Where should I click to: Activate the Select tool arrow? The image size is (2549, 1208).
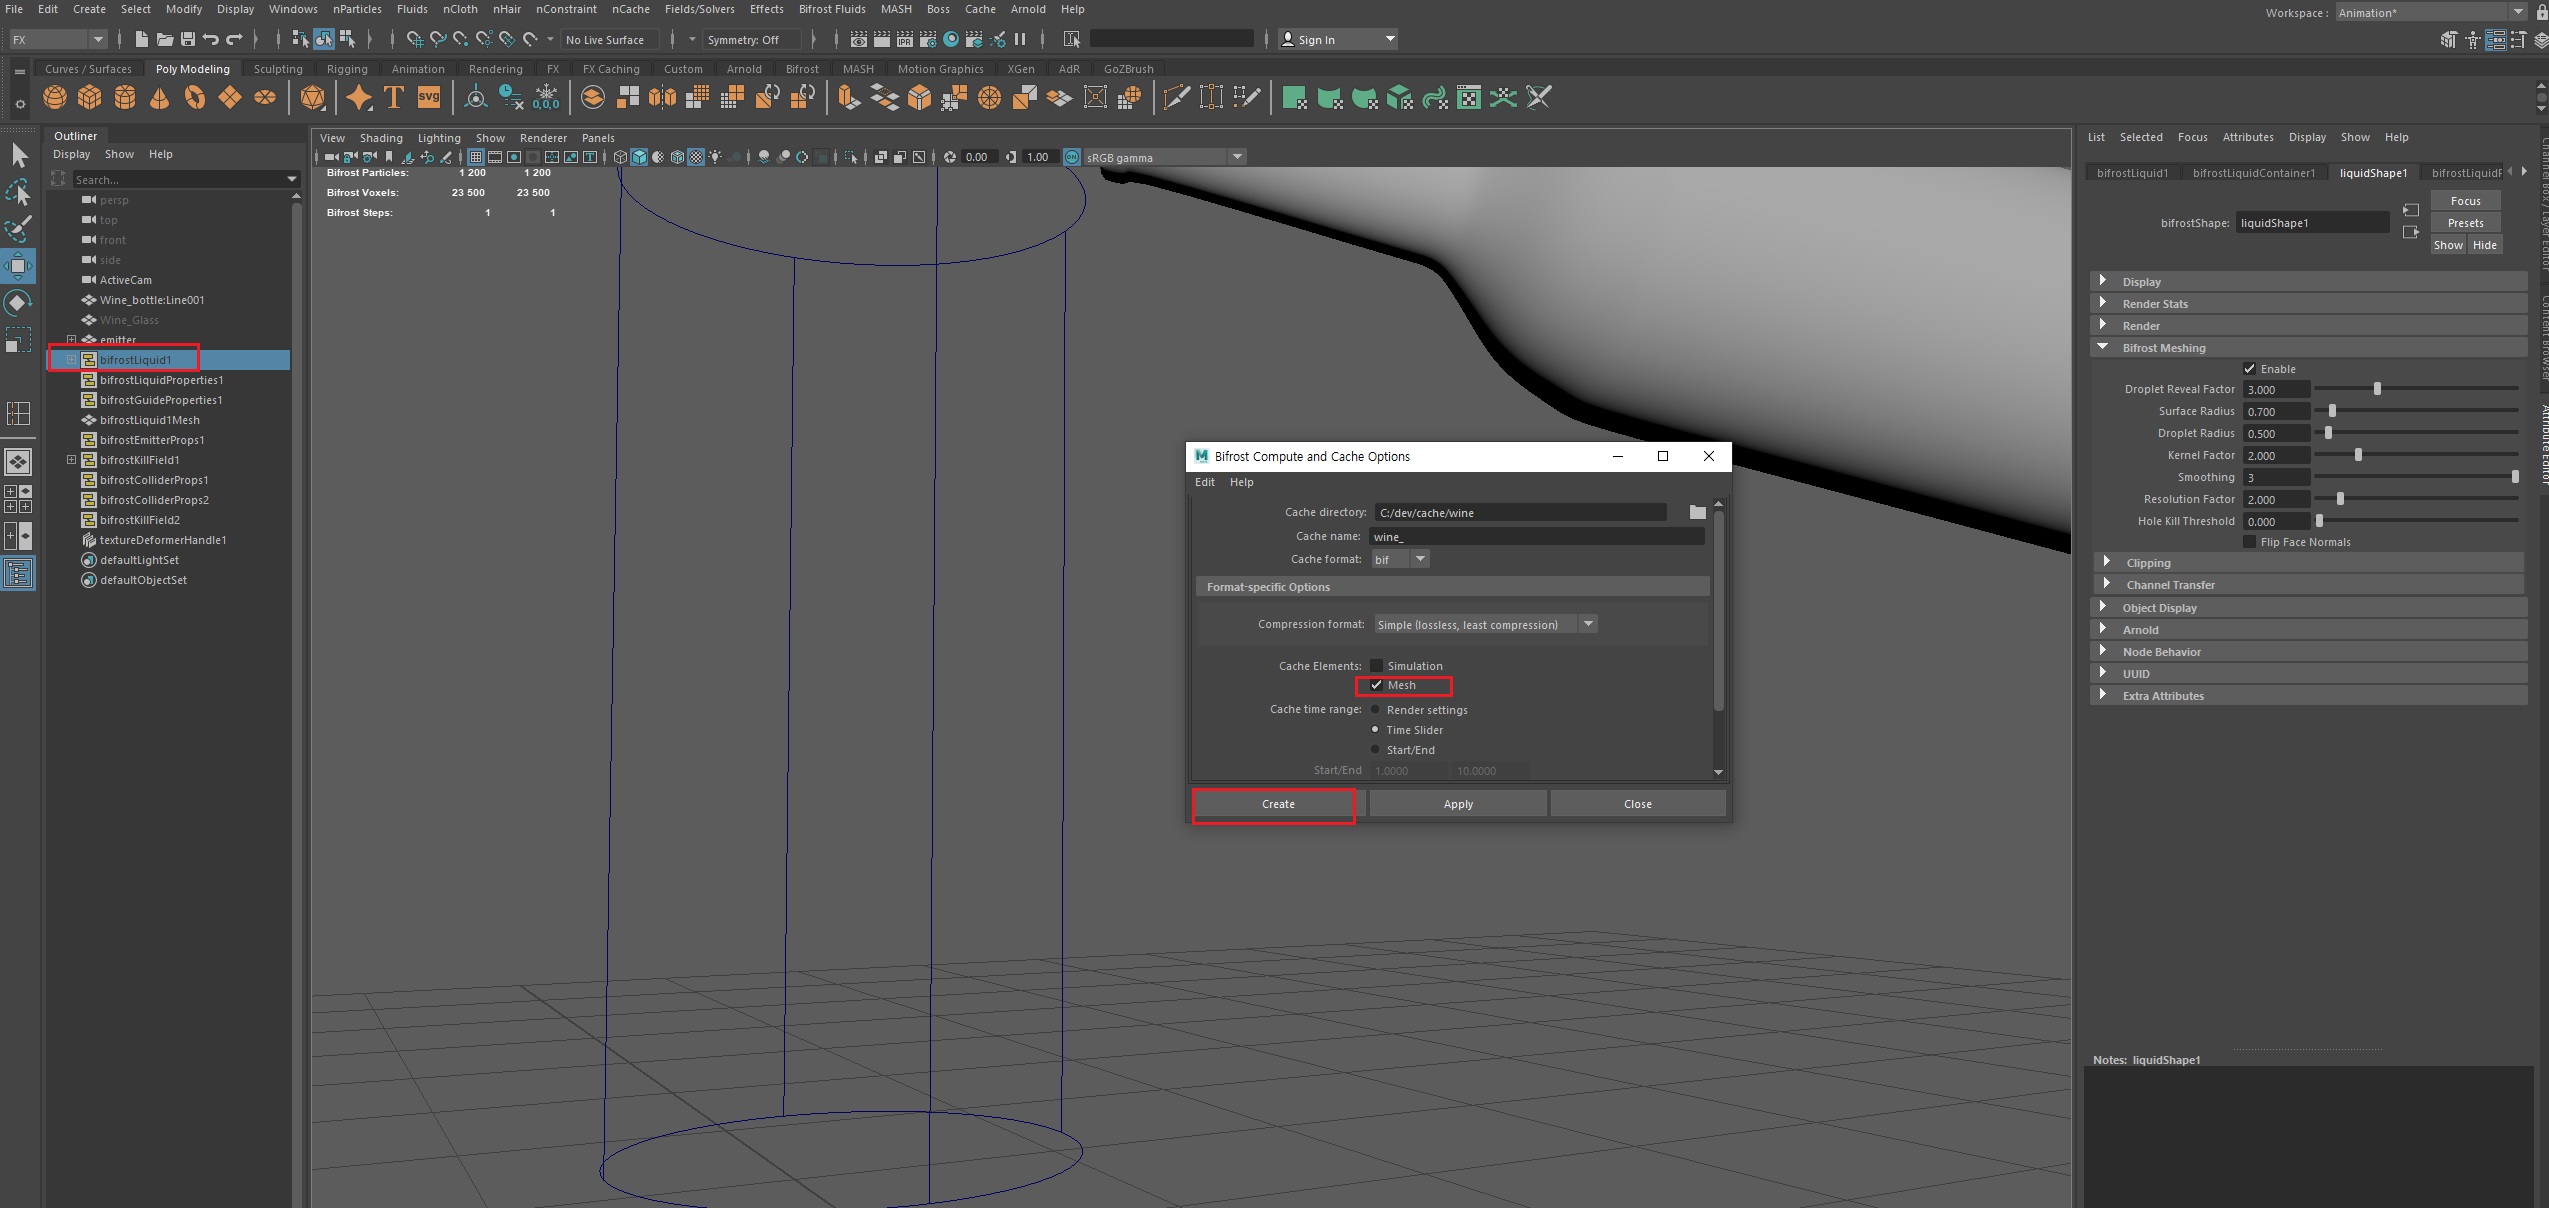(19, 155)
